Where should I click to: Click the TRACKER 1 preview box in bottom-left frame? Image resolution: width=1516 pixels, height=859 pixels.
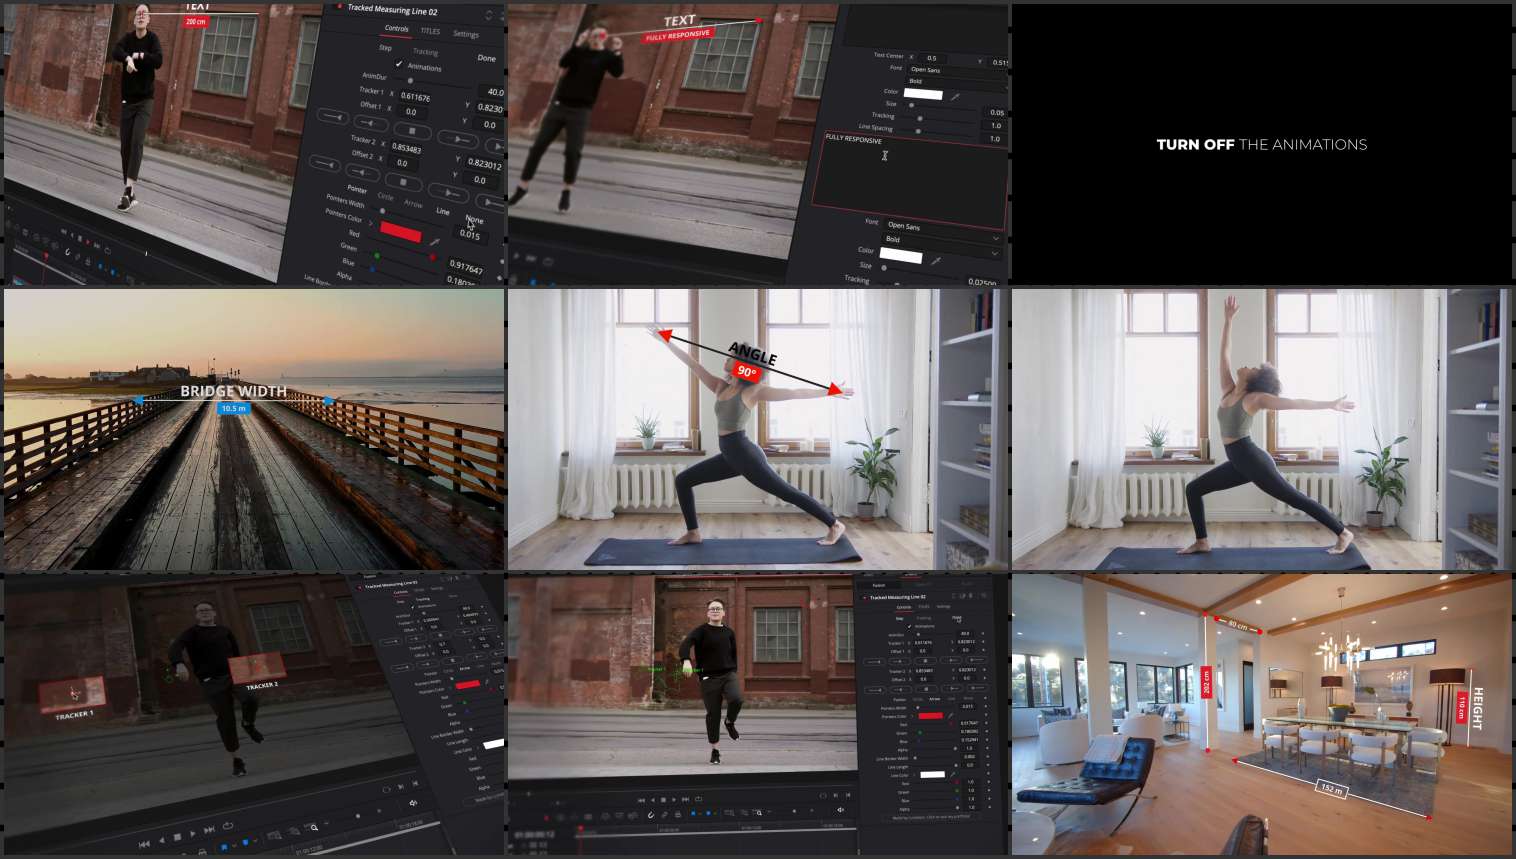(x=73, y=693)
